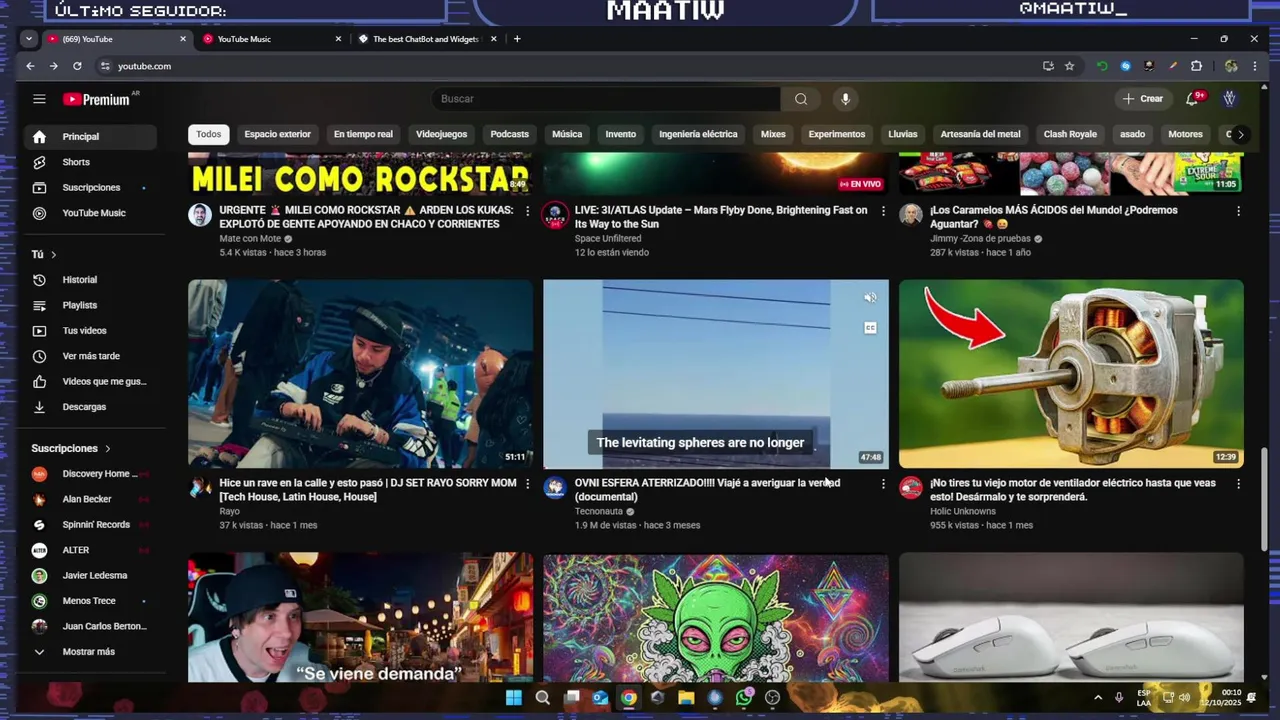Open Tus videos in the sidebar
Viewport: 1280px width, 720px height.
coord(91,331)
